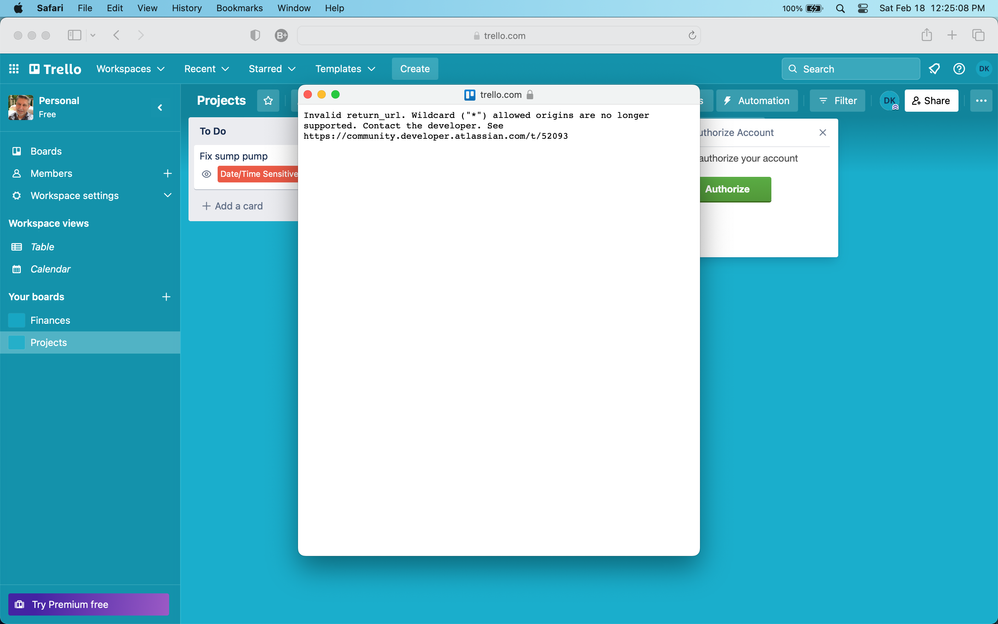The image size is (998, 624).
Task: Toggle Safari sidebar visibility
Action: 74,36
